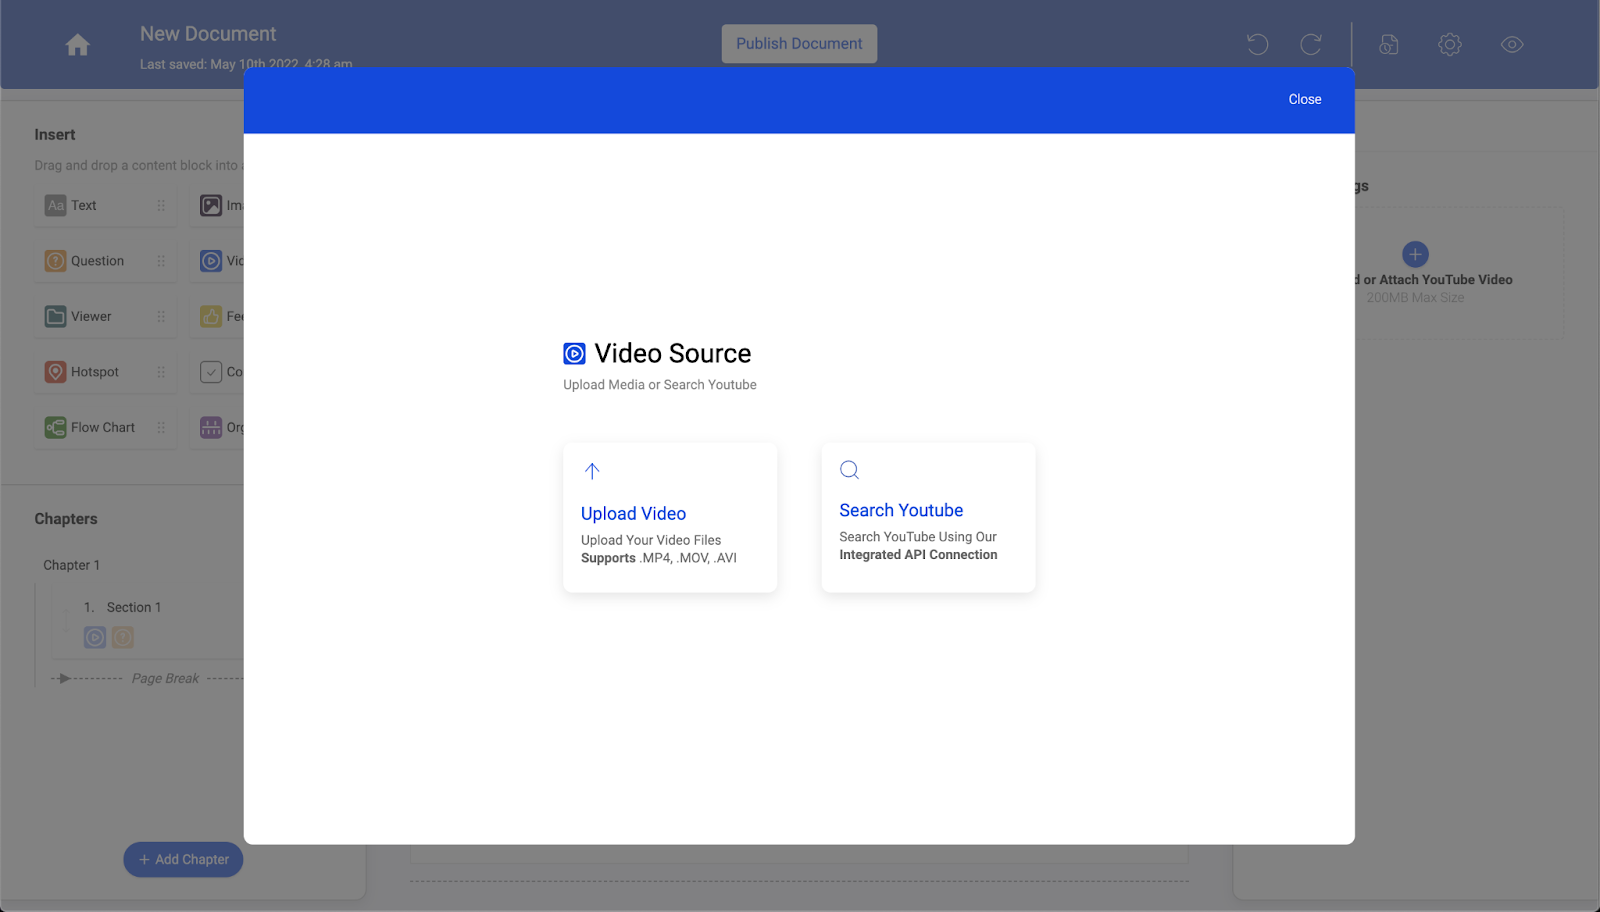Click the thumbs-up Feedback block icon
The height and width of the screenshot is (912, 1600).
point(211,316)
